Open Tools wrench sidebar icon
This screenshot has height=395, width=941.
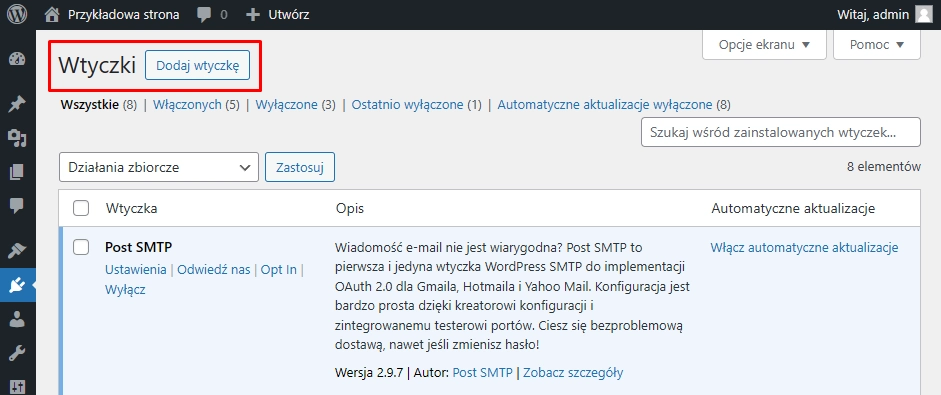click(x=17, y=354)
